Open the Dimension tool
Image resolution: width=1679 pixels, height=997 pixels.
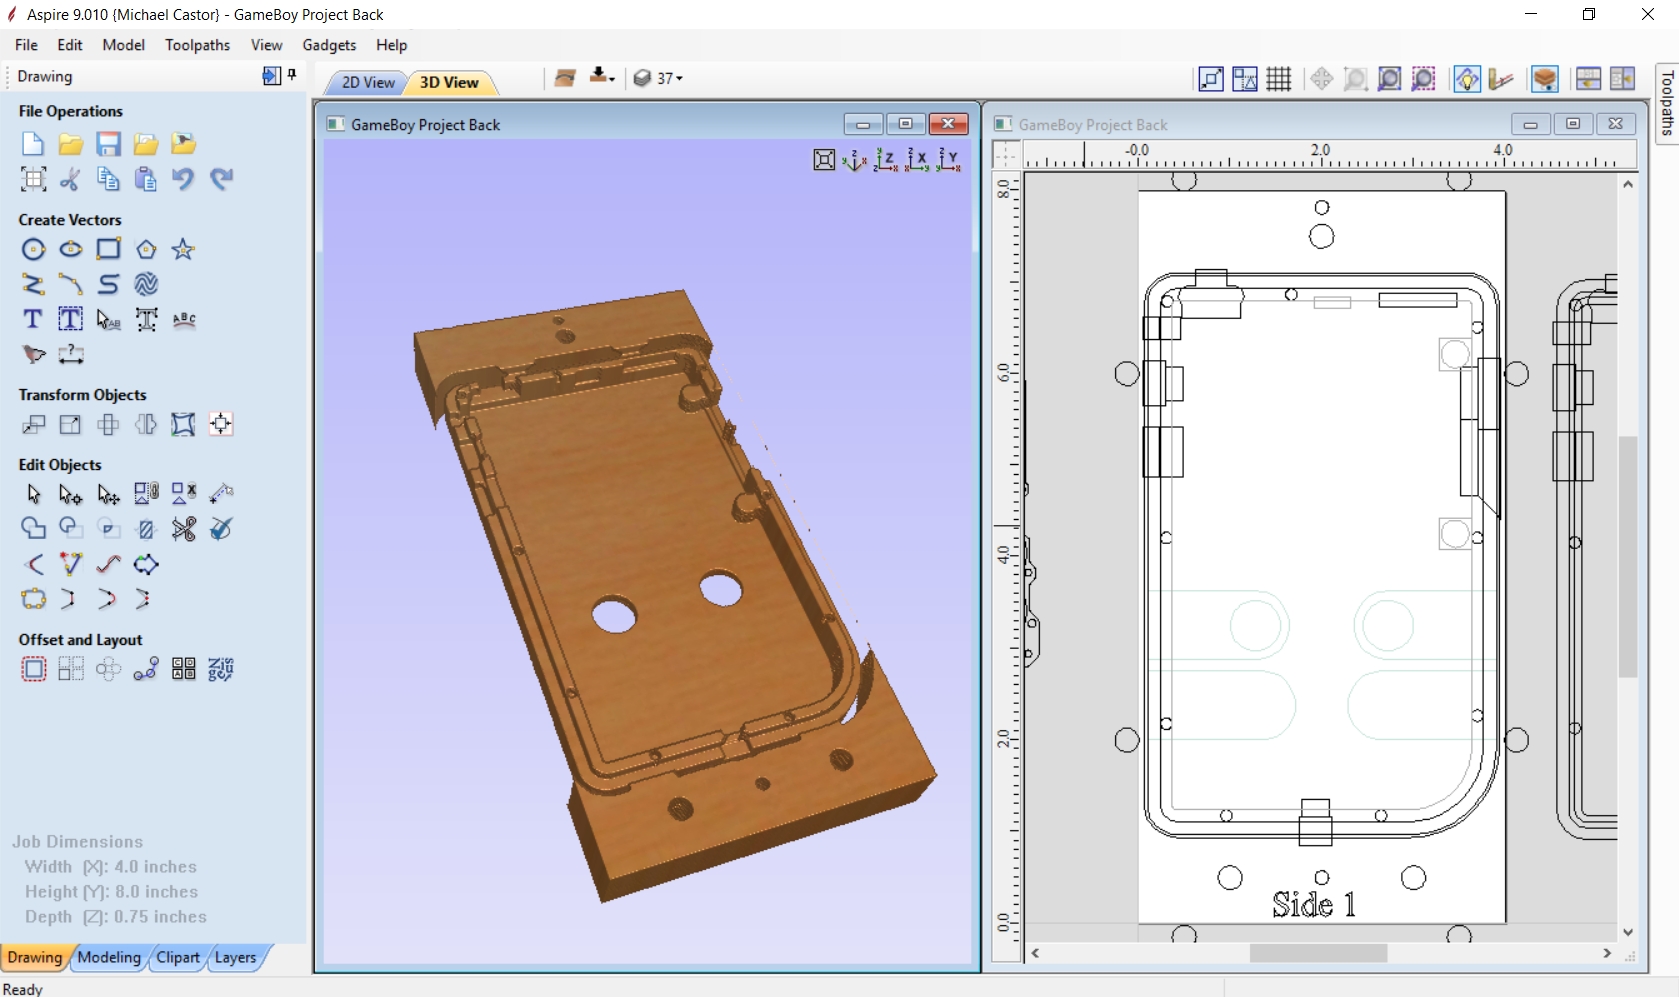point(70,354)
